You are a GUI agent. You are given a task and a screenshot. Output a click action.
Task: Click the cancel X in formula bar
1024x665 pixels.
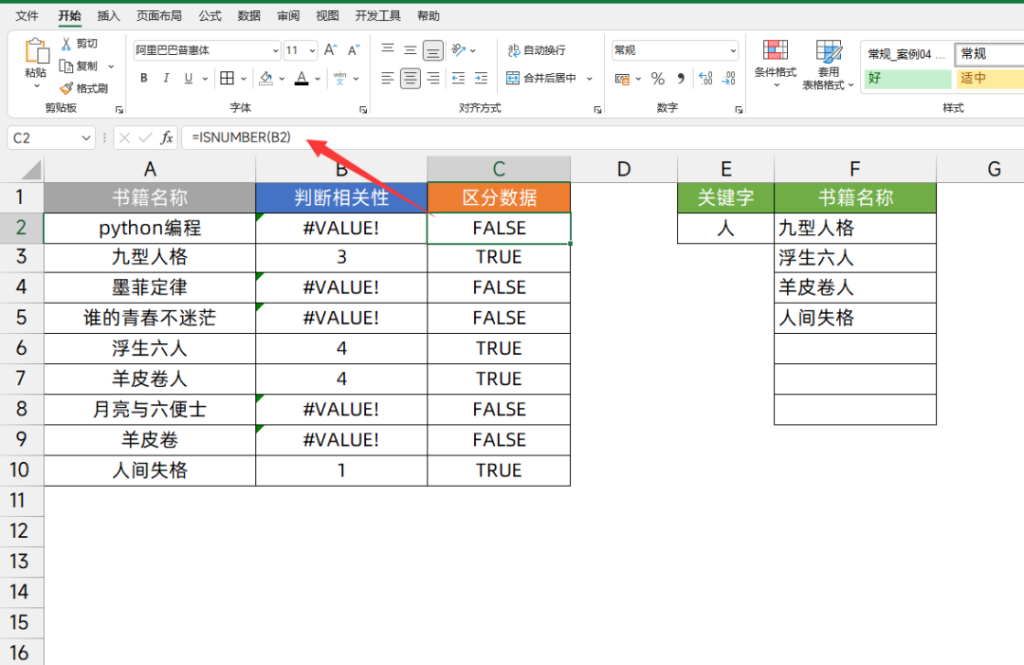[x=124, y=137]
